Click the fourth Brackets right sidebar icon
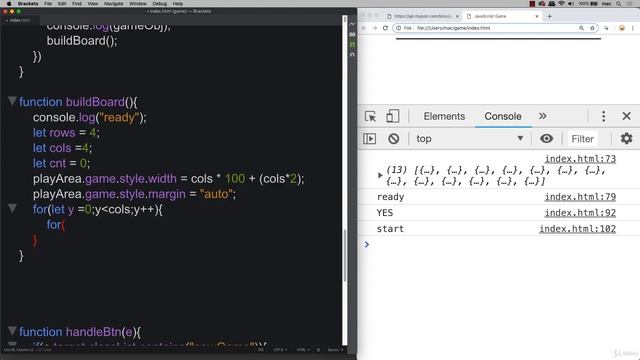 pyautogui.click(x=352, y=54)
